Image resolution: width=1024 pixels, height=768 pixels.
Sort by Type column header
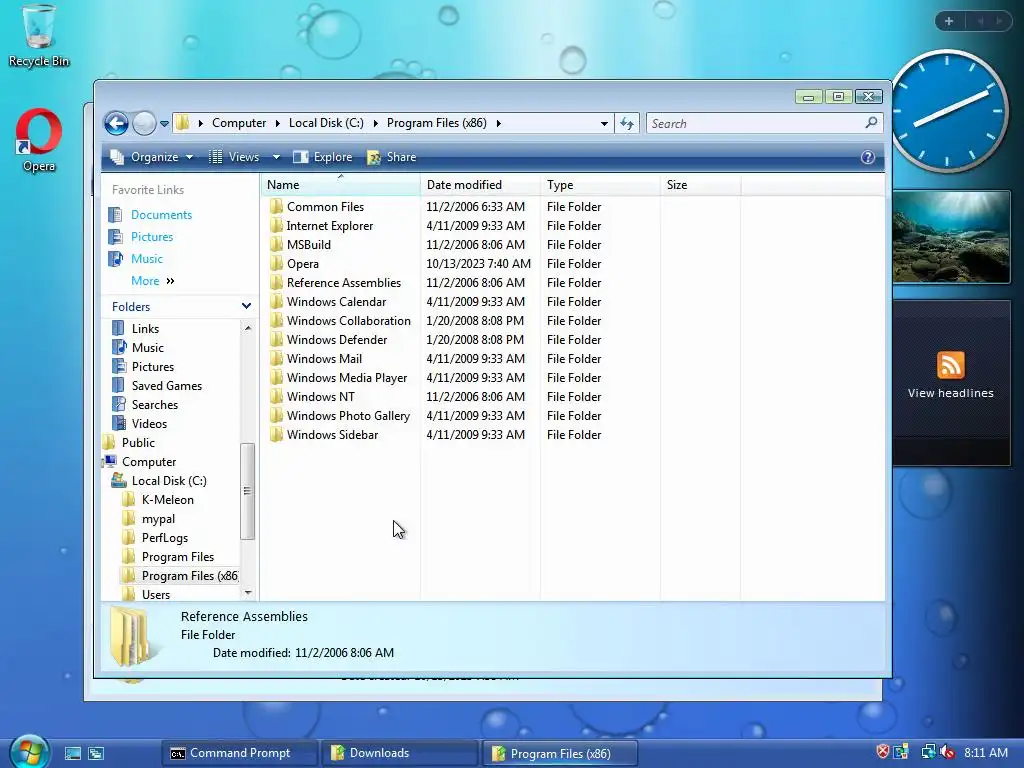[600, 185]
